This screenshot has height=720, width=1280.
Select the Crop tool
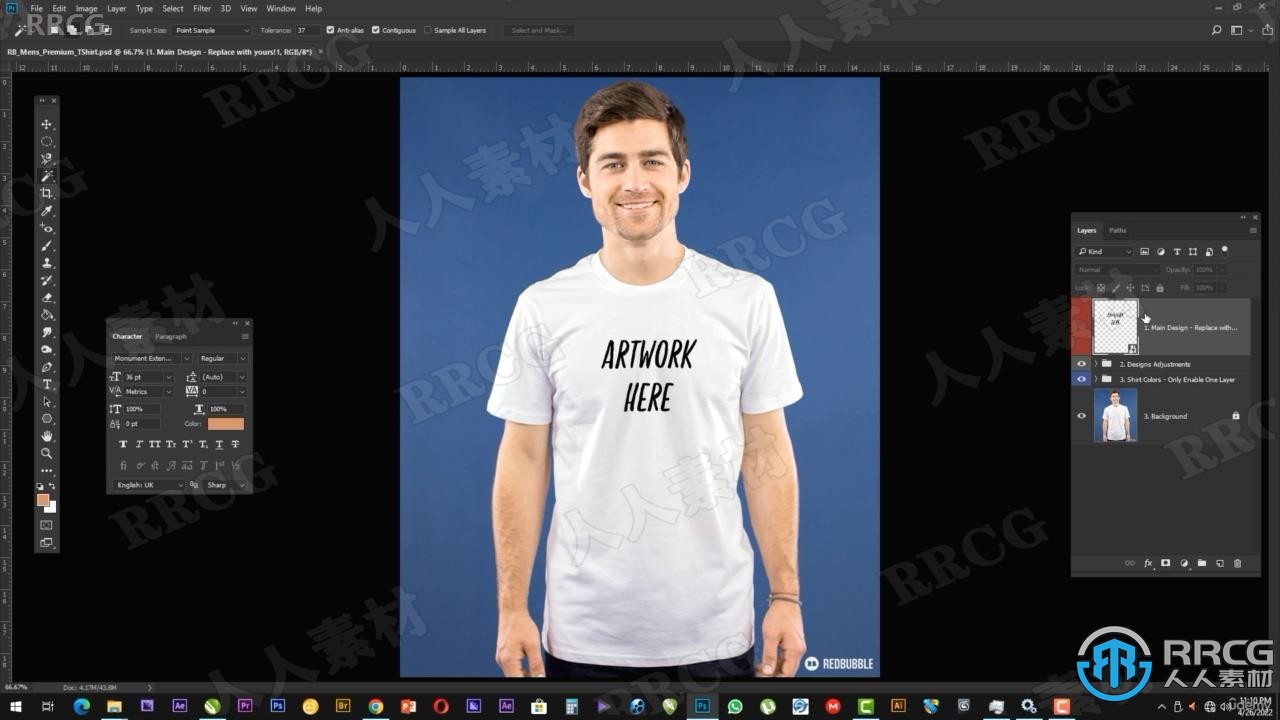tap(46, 193)
